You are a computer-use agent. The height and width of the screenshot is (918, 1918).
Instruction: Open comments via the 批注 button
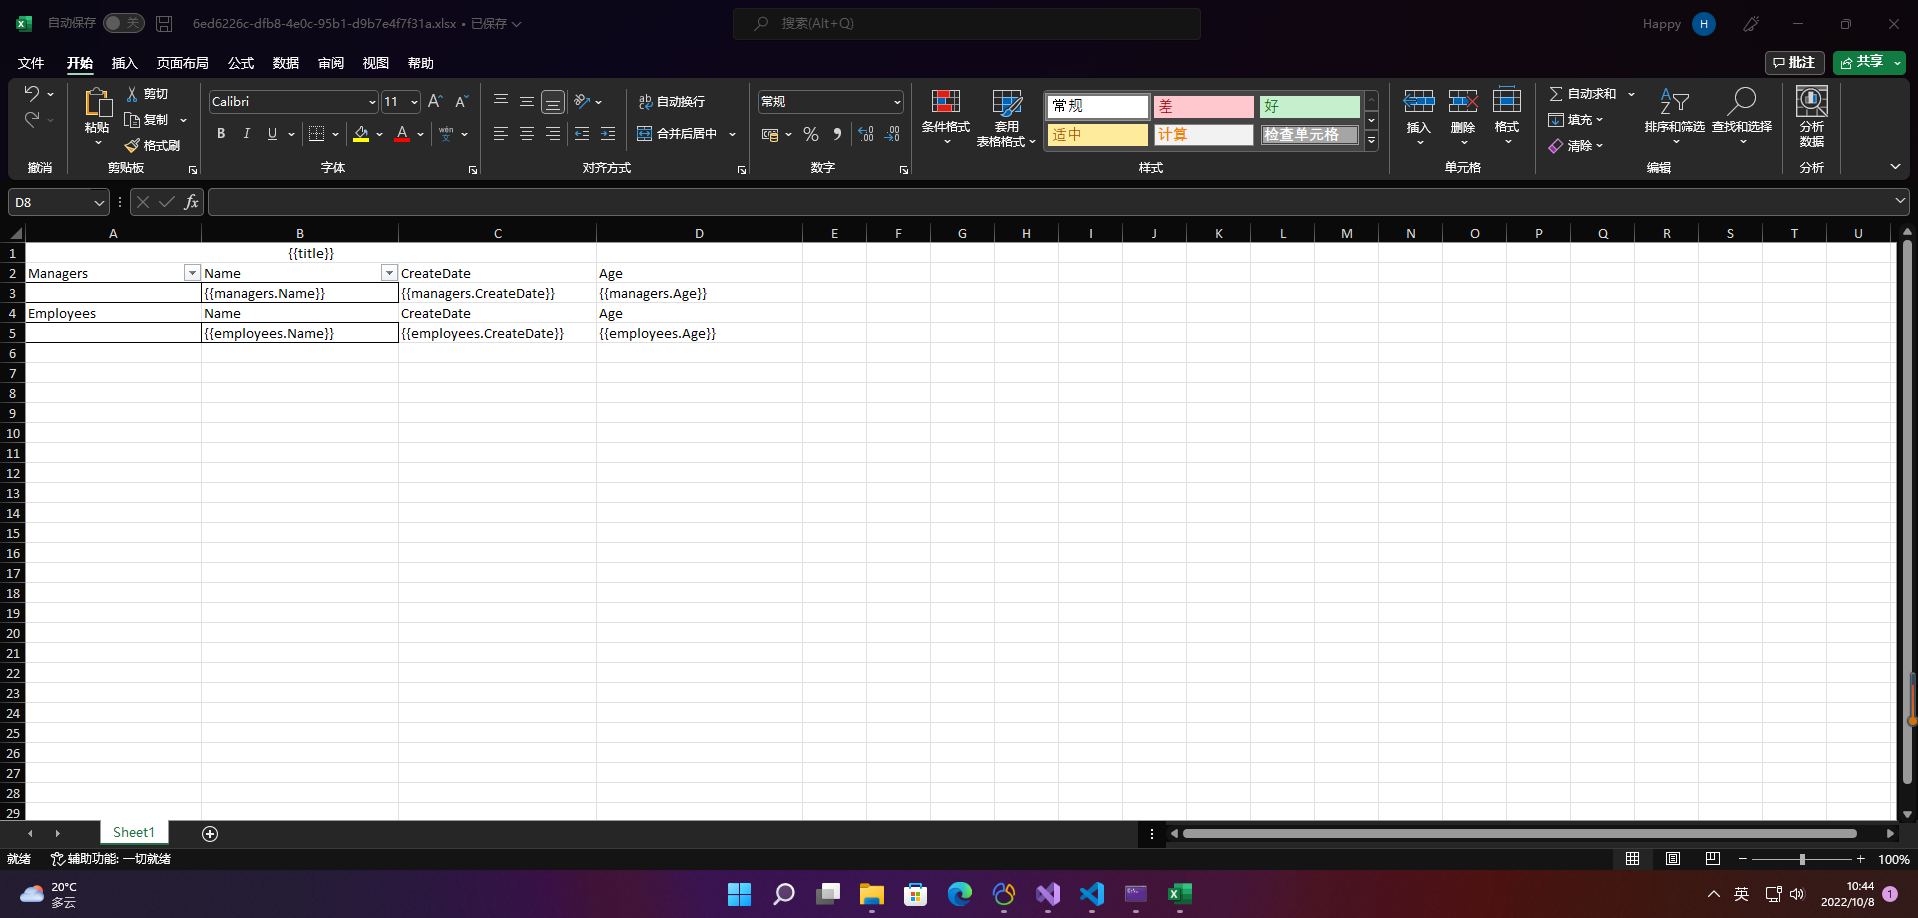1795,62
